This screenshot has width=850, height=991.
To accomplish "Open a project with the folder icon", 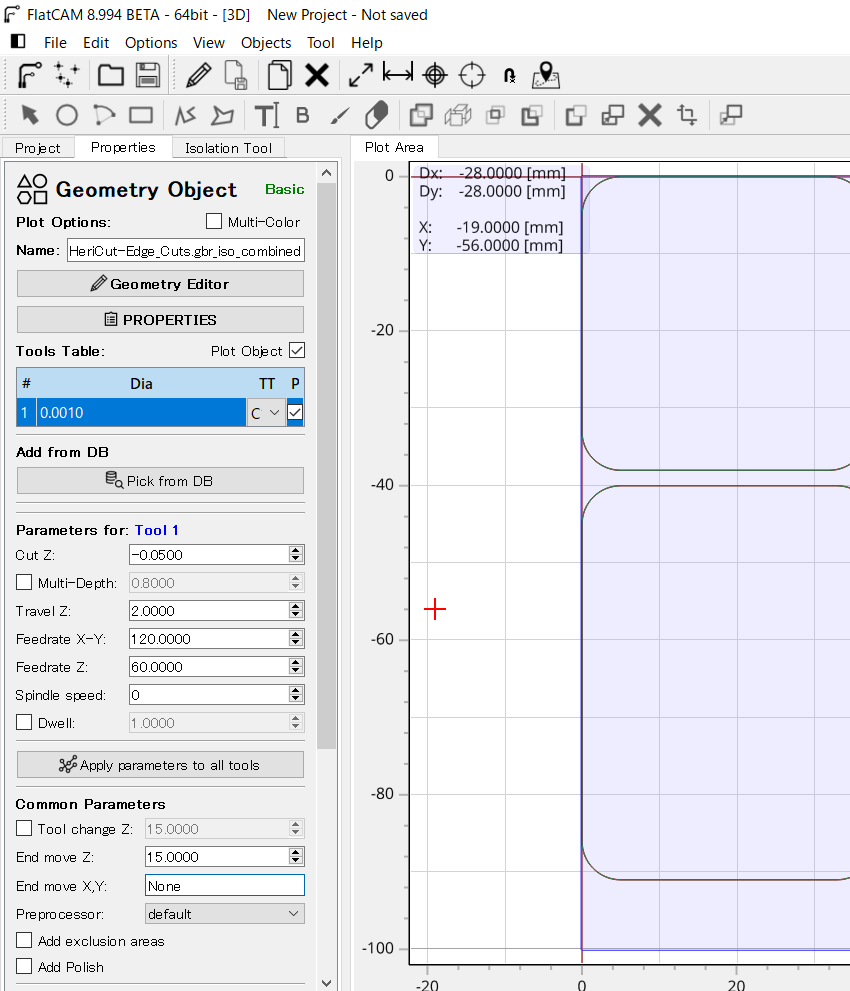I will [111, 75].
